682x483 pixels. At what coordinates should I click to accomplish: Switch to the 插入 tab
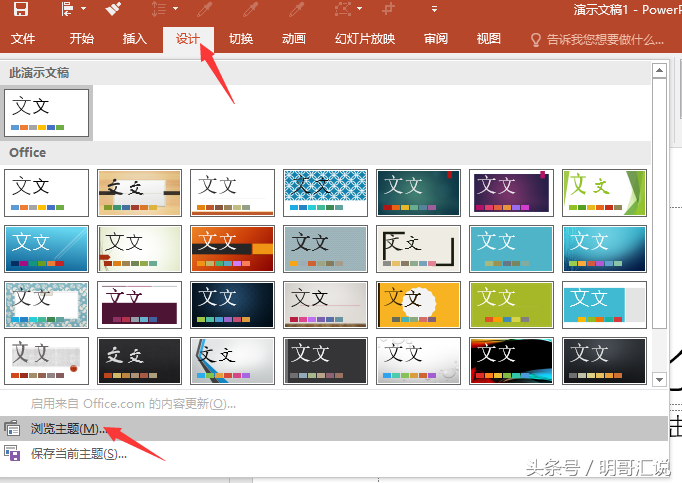tap(135, 39)
